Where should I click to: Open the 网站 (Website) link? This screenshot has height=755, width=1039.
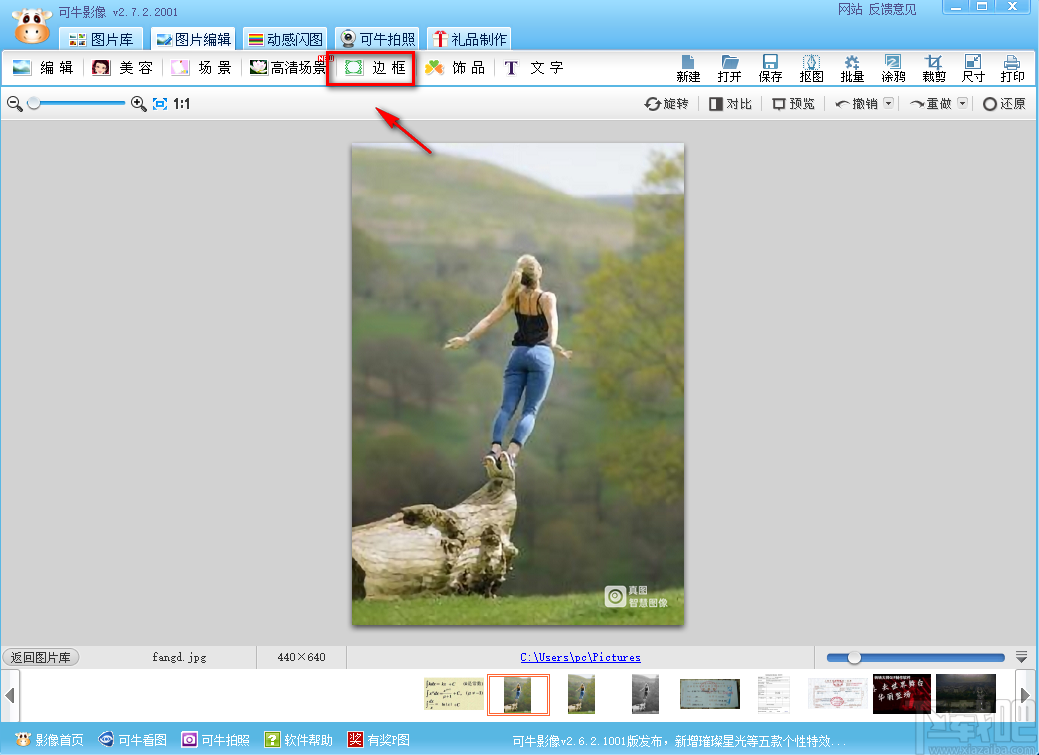[x=850, y=9]
